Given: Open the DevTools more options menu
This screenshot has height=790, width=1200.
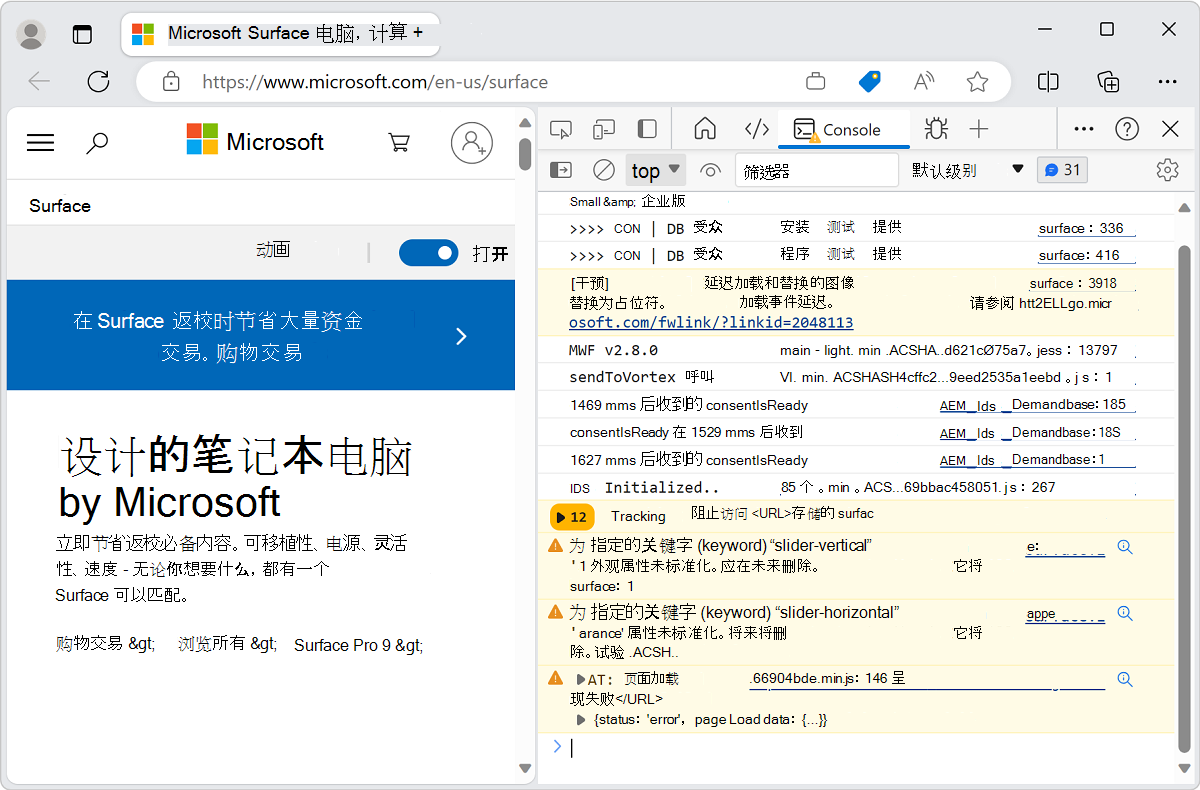Looking at the screenshot, I should [x=1083, y=128].
